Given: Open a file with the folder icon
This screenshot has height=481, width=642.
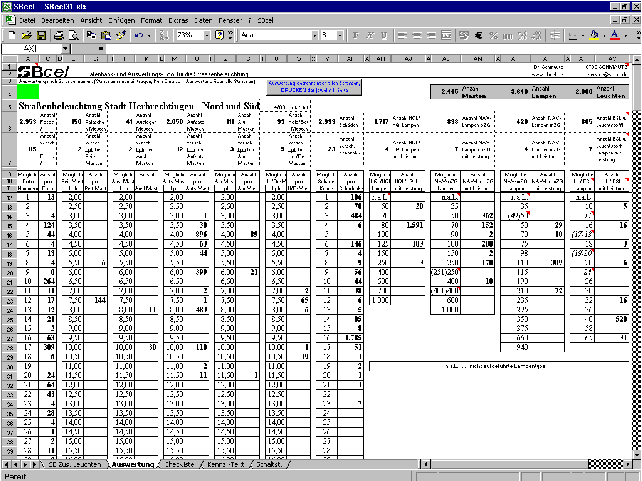Looking at the screenshot, I should (x=26, y=36).
